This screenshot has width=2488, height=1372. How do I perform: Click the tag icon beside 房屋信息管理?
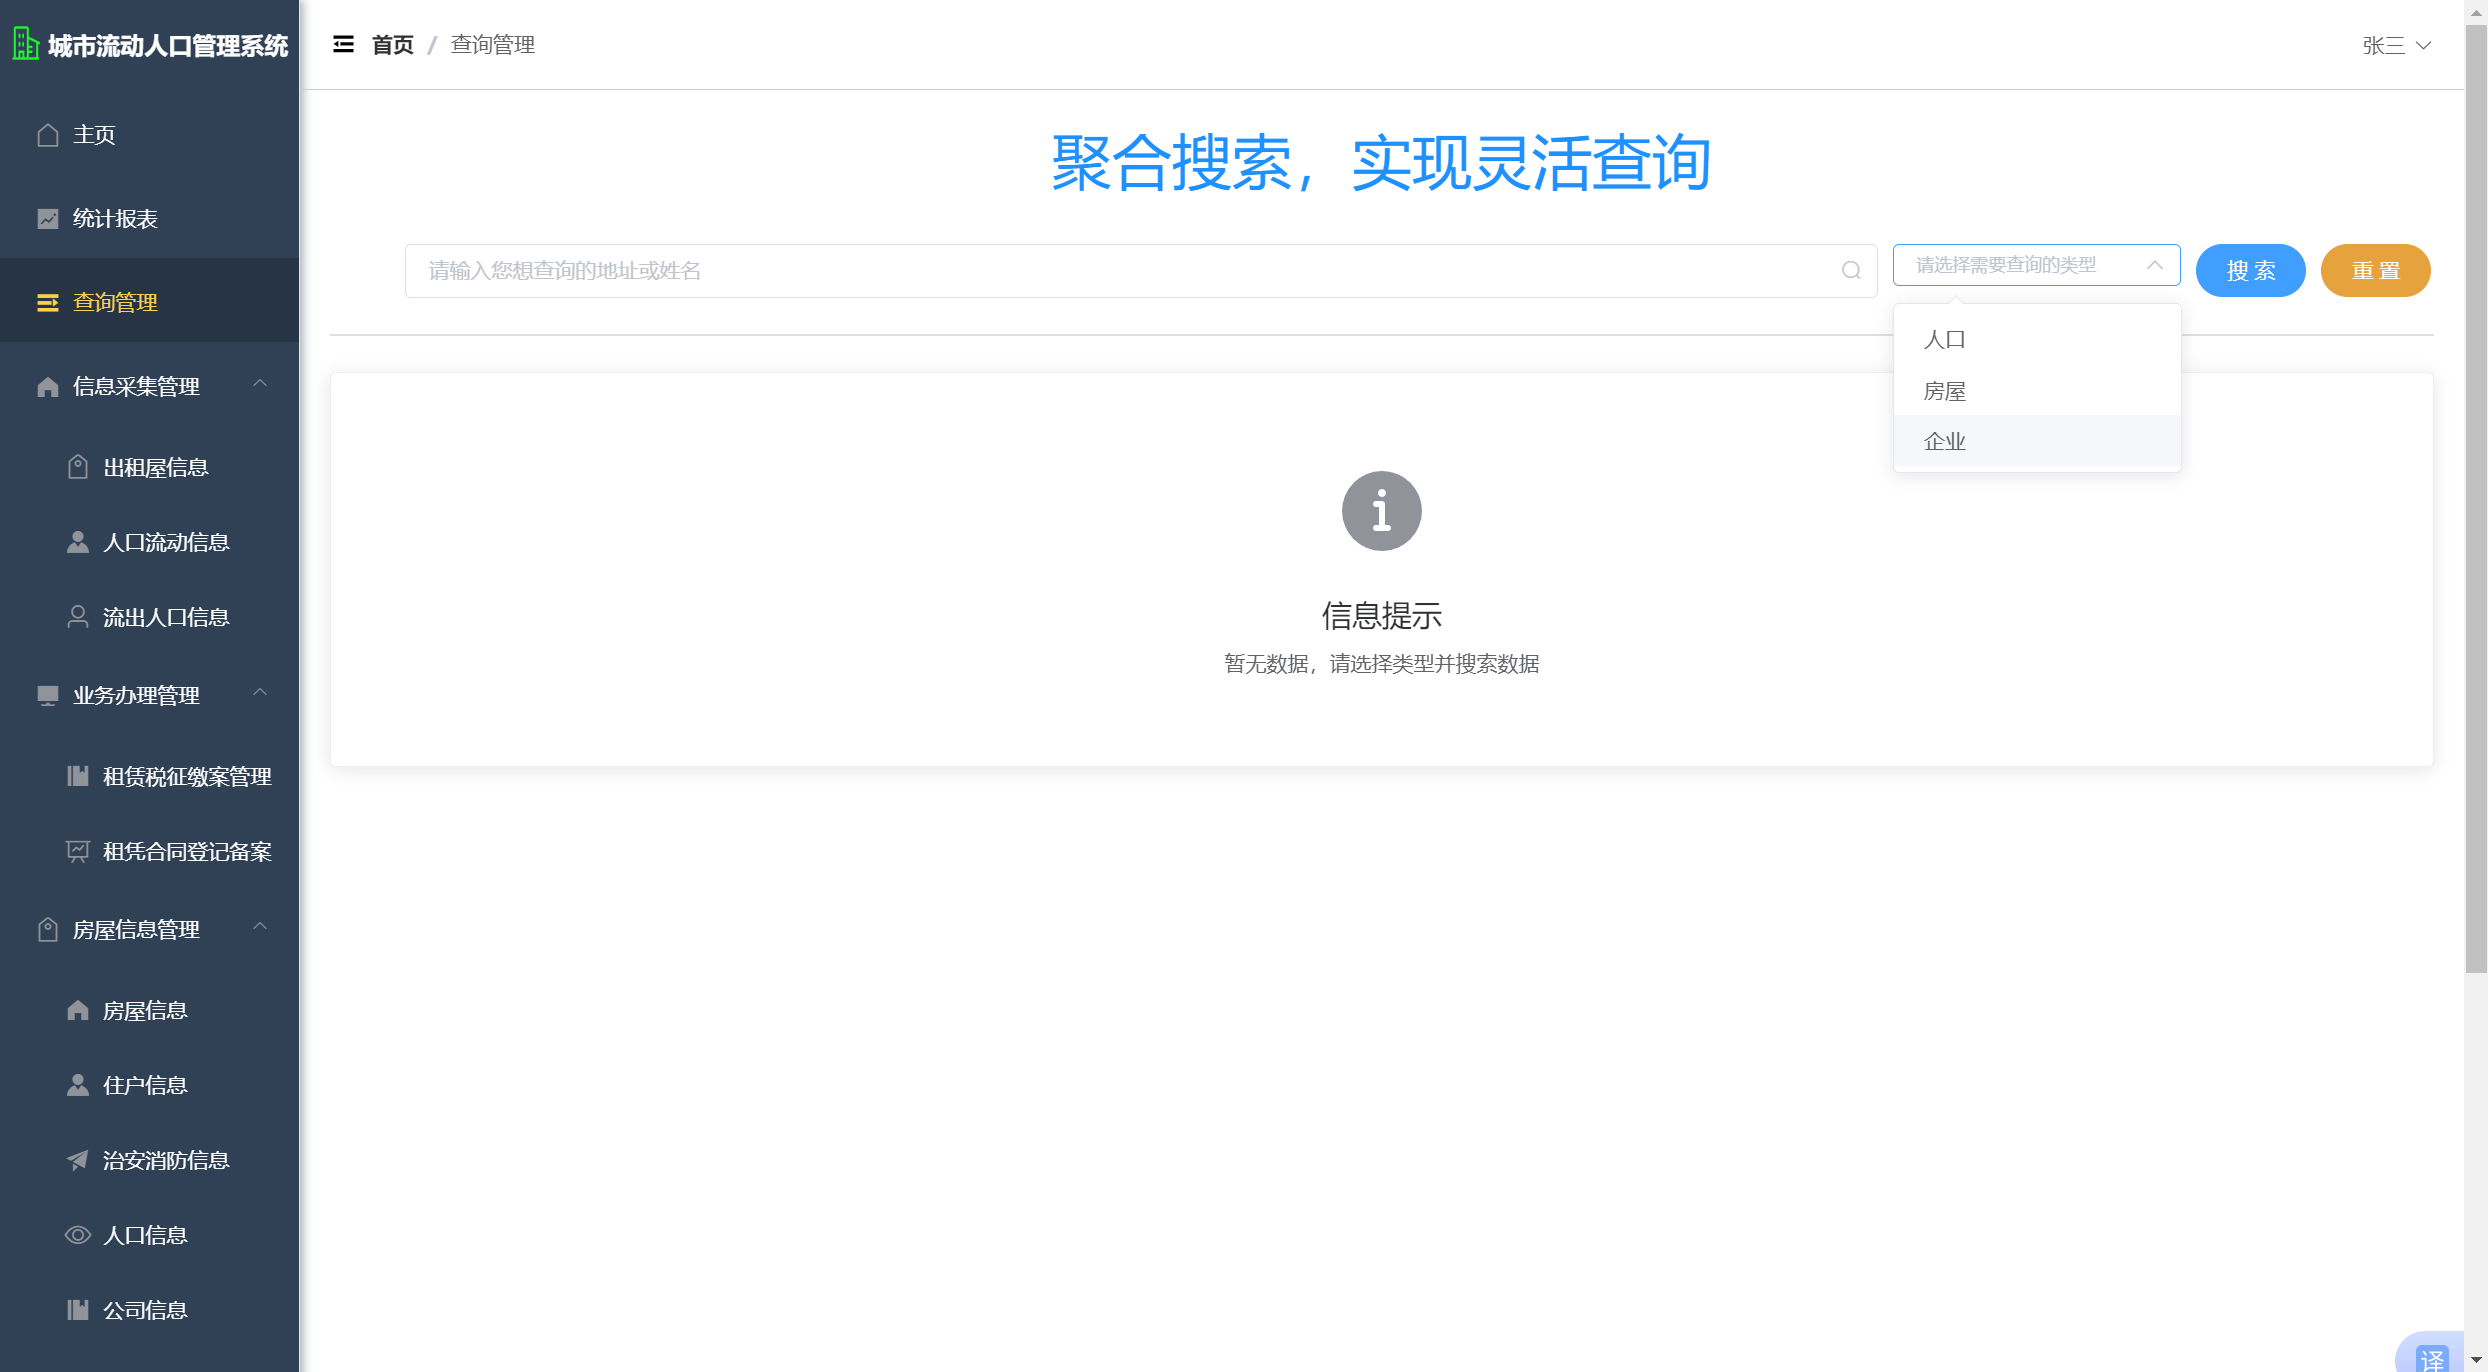point(48,930)
